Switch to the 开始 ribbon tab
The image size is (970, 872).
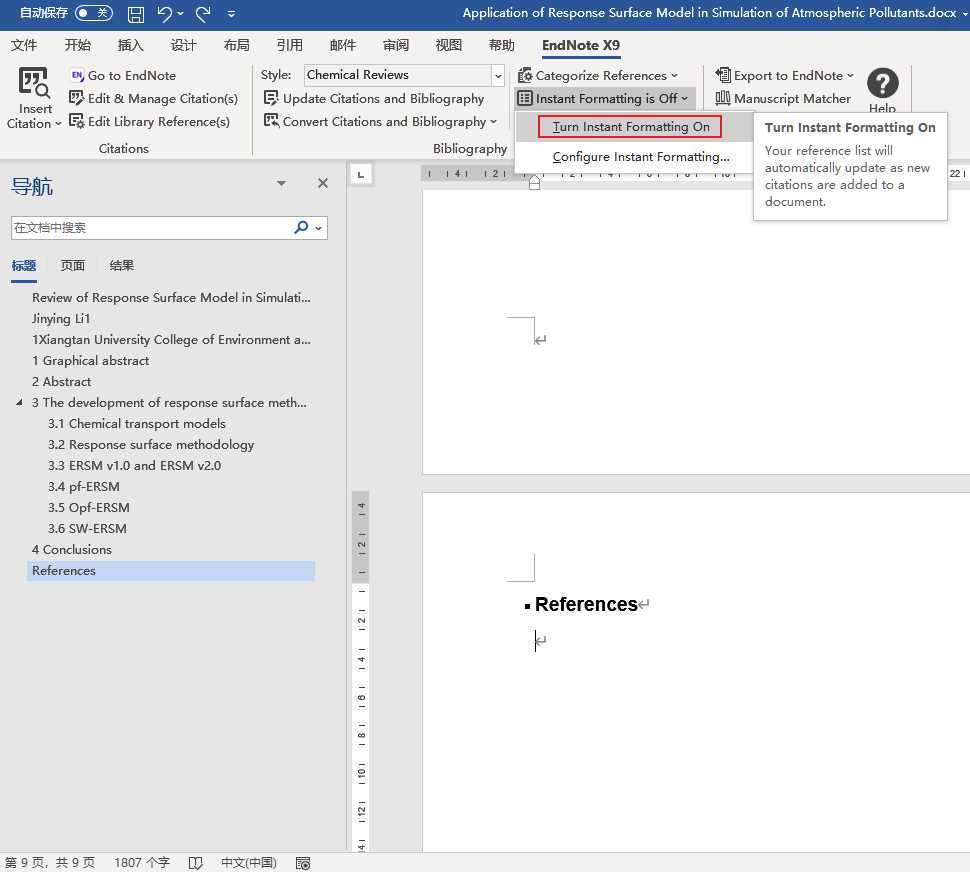pos(77,45)
